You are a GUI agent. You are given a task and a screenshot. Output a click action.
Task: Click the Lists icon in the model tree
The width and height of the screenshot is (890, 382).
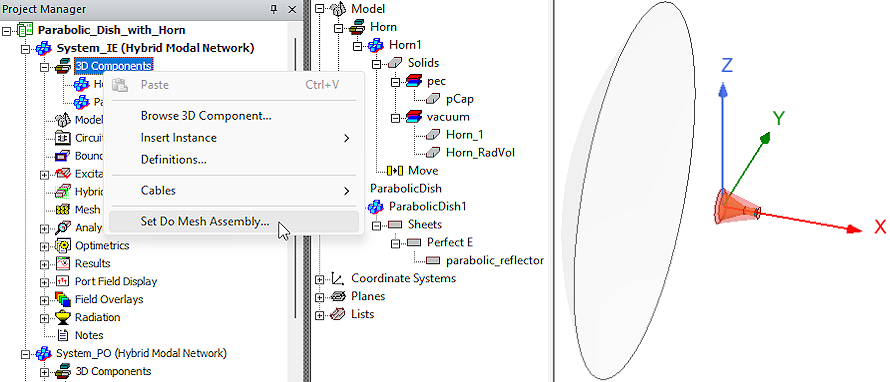pyautogui.click(x=338, y=314)
